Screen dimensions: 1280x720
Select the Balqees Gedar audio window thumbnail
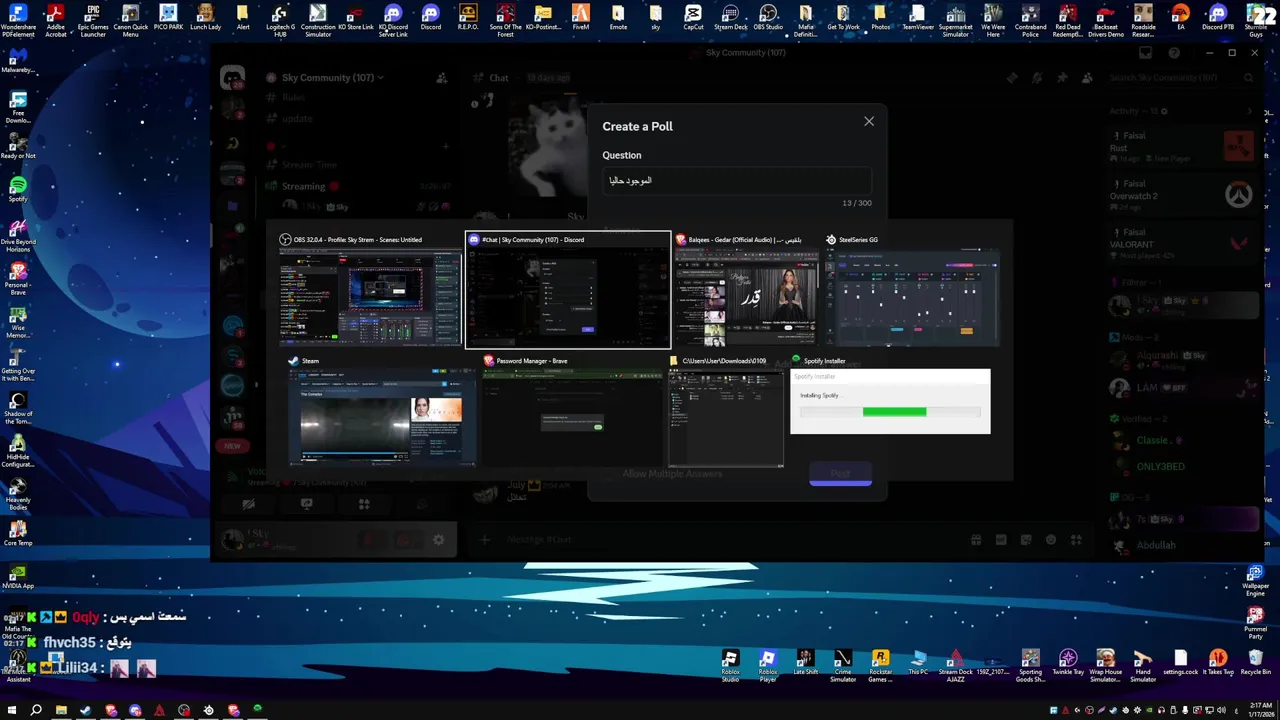point(746,289)
